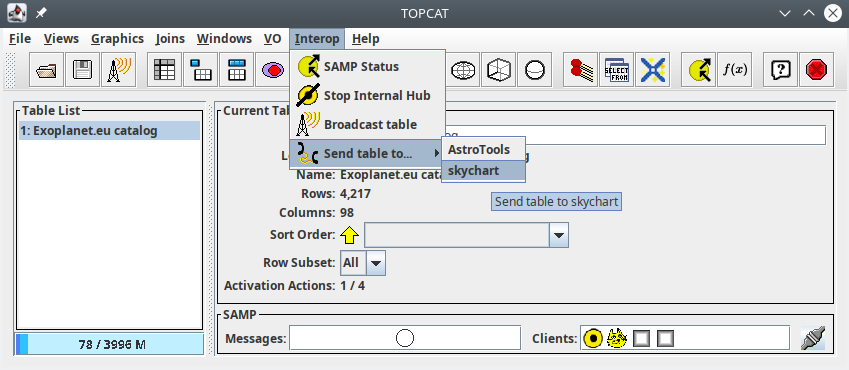
Task: Send table to skychart
Action: (484, 171)
